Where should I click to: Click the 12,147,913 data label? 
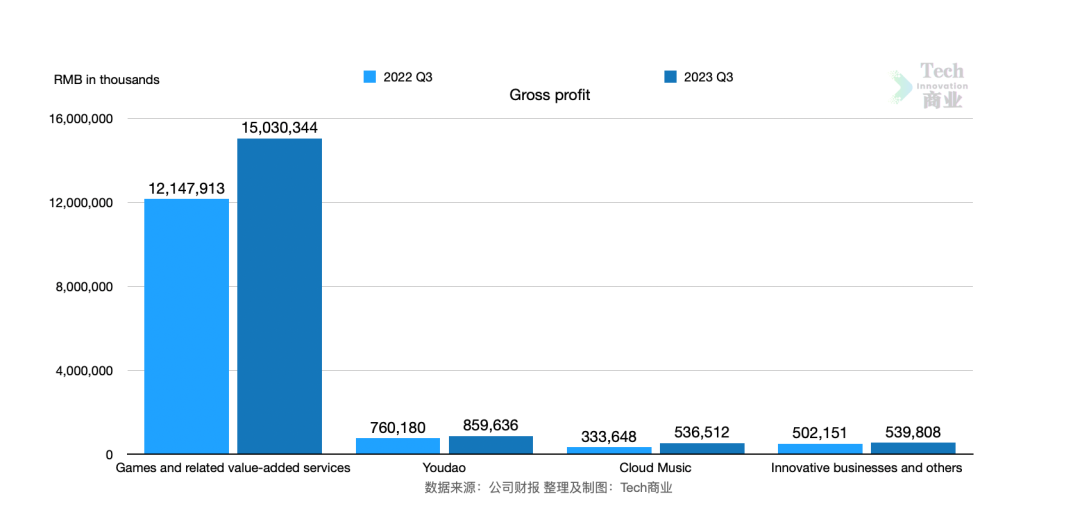pyautogui.click(x=186, y=188)
